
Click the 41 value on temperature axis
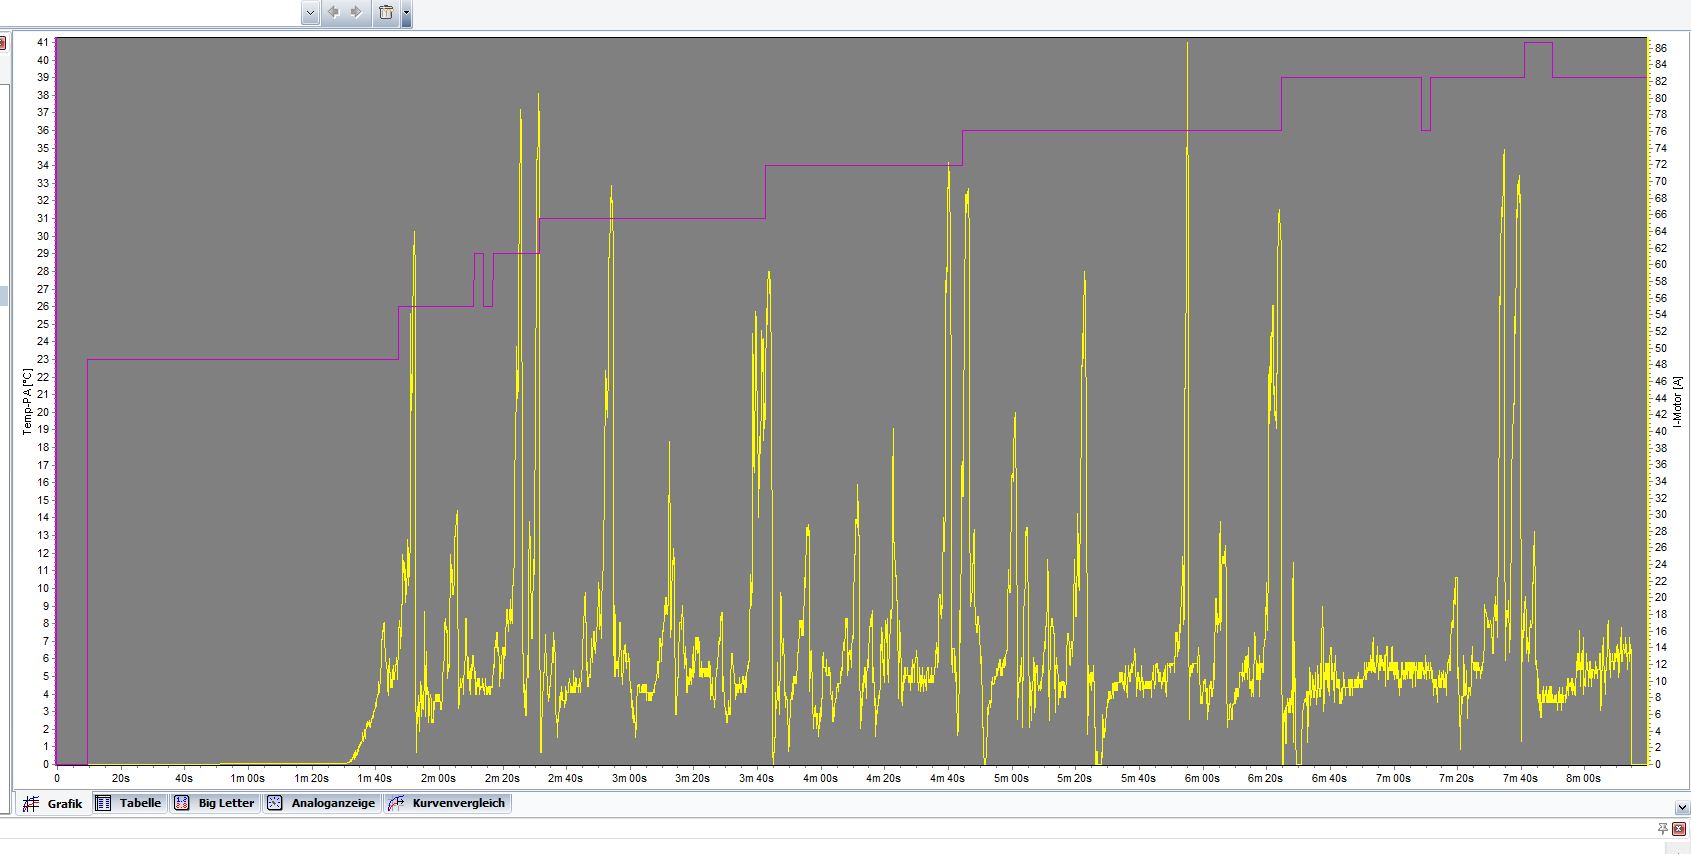click(x=42, y=42)
